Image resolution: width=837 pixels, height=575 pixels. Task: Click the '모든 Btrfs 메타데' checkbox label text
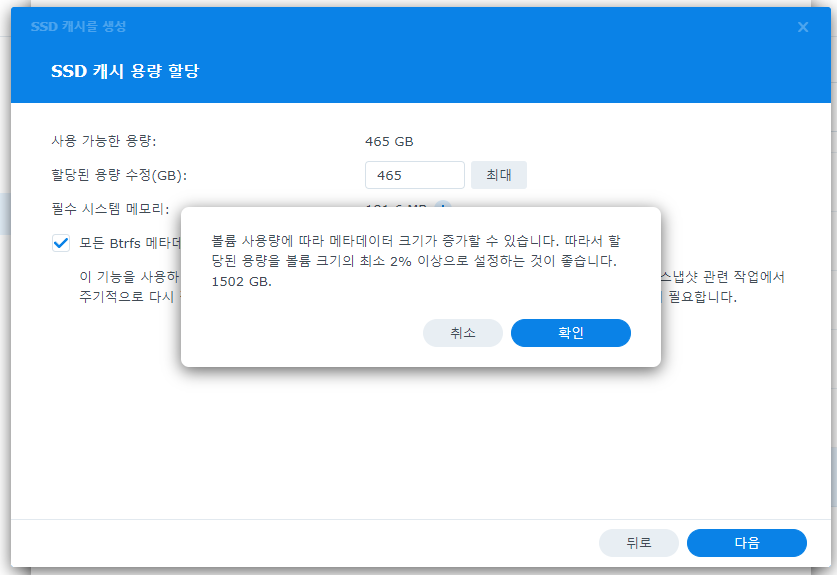click(x=130, y=243)
